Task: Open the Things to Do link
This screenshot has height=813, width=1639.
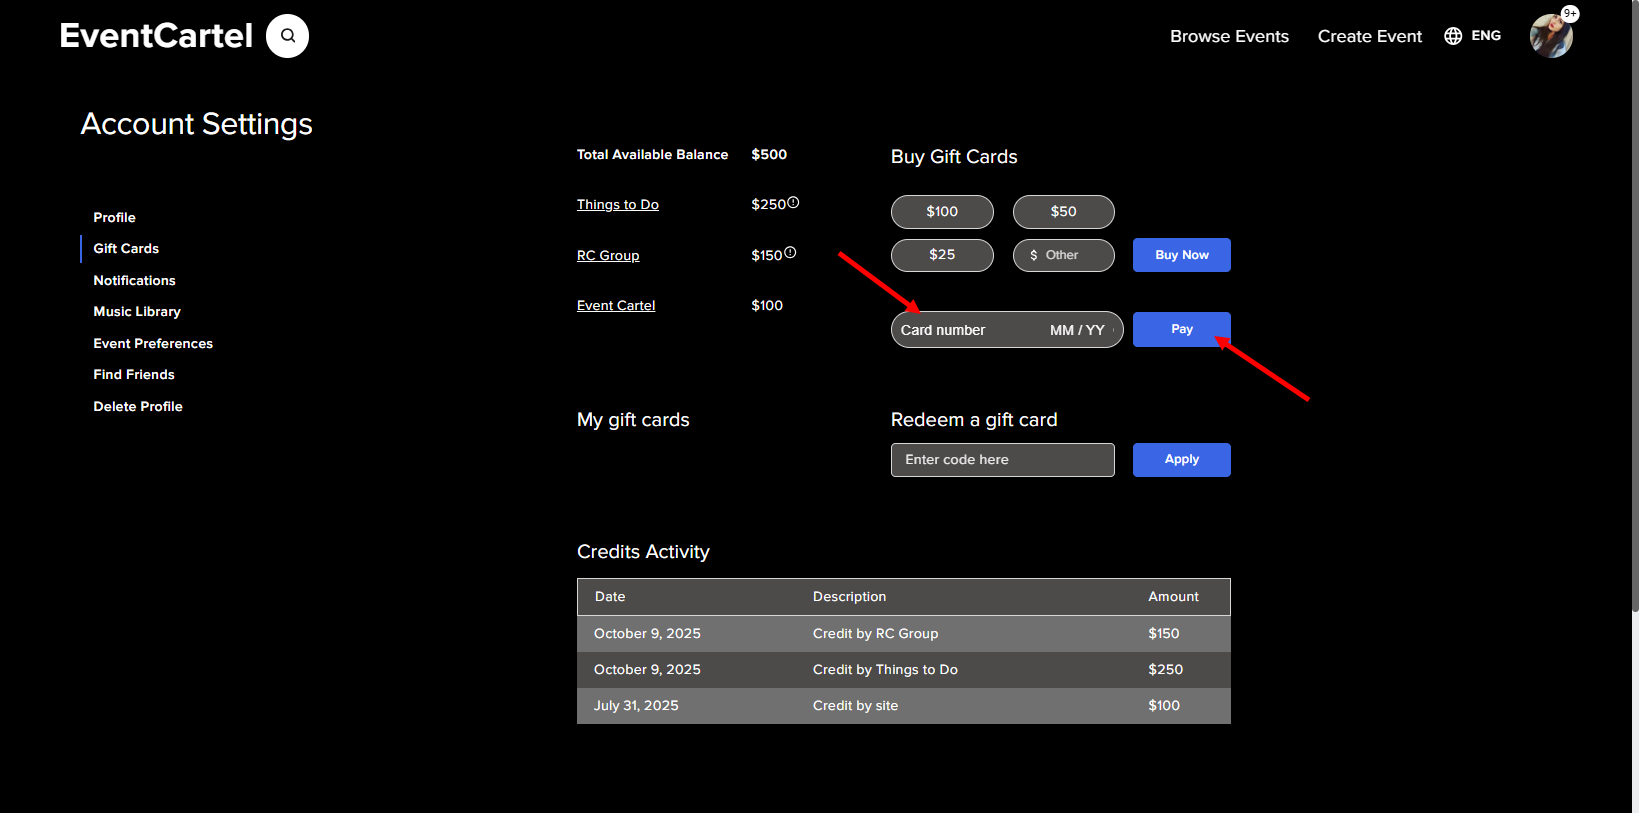Action: click(x=617, y=205)
